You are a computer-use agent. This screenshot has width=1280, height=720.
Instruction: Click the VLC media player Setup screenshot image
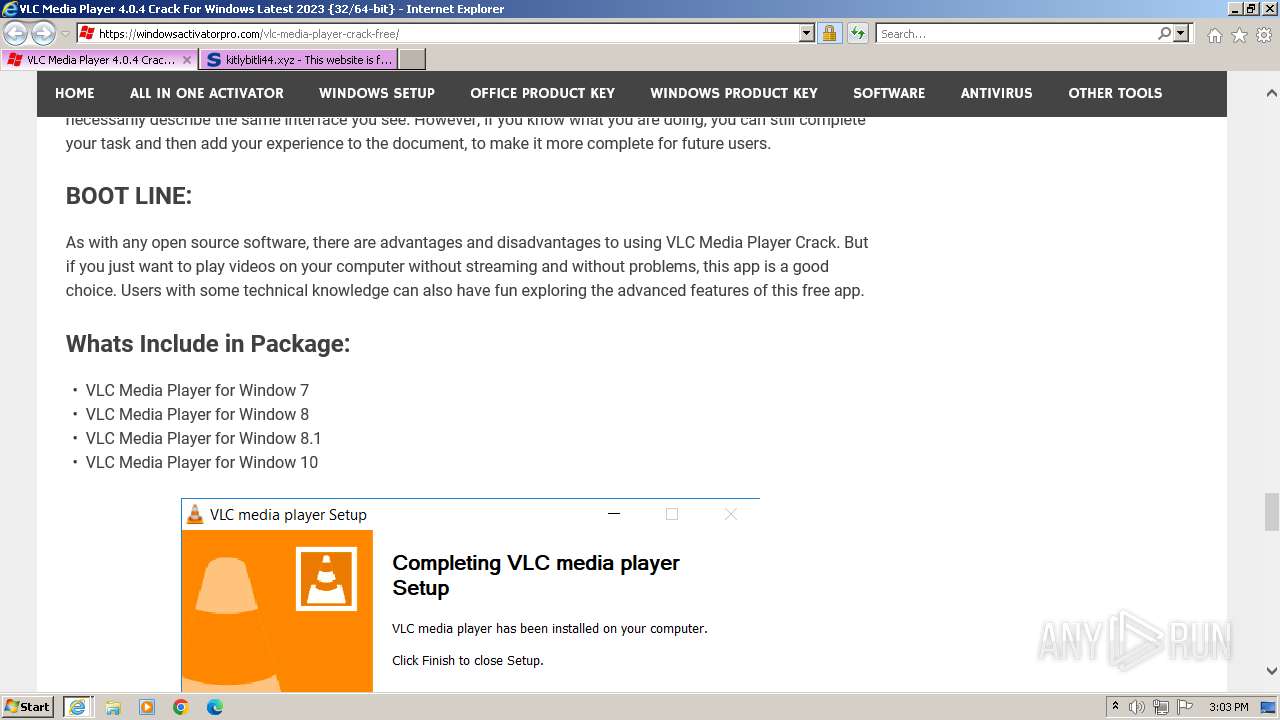(x=470, y=595)
